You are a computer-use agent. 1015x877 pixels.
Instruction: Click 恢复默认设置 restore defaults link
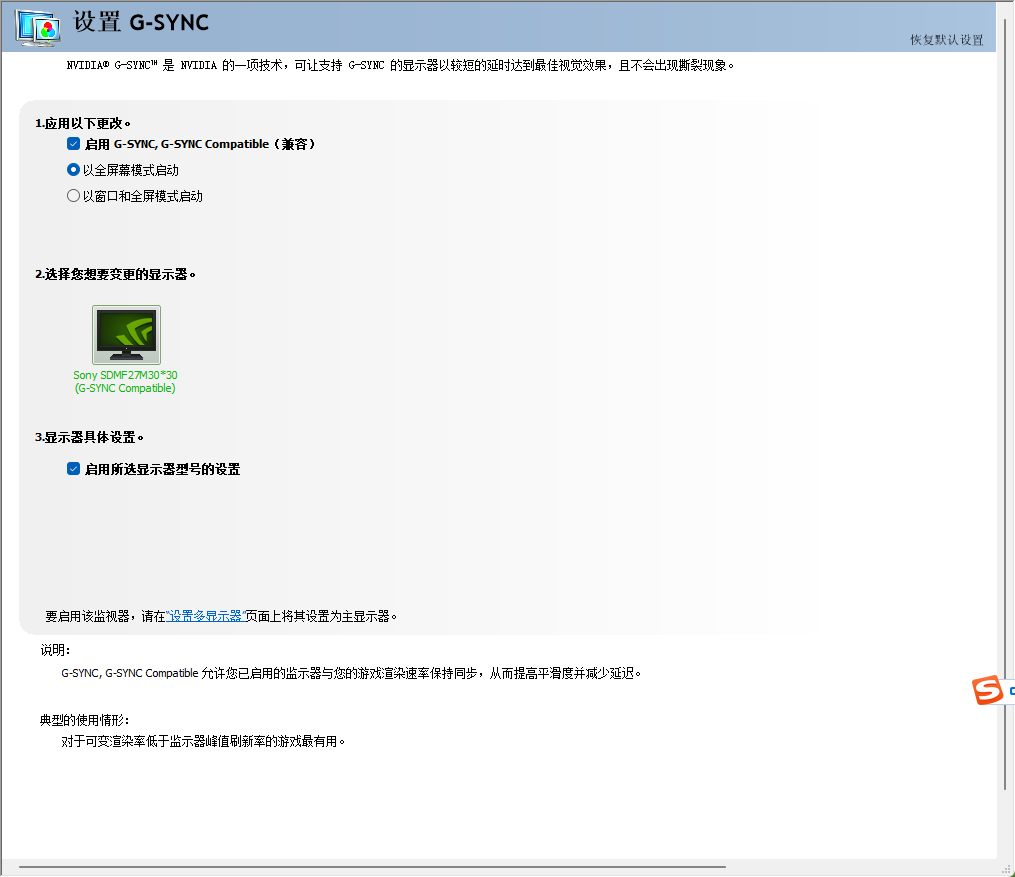(946, 40)
